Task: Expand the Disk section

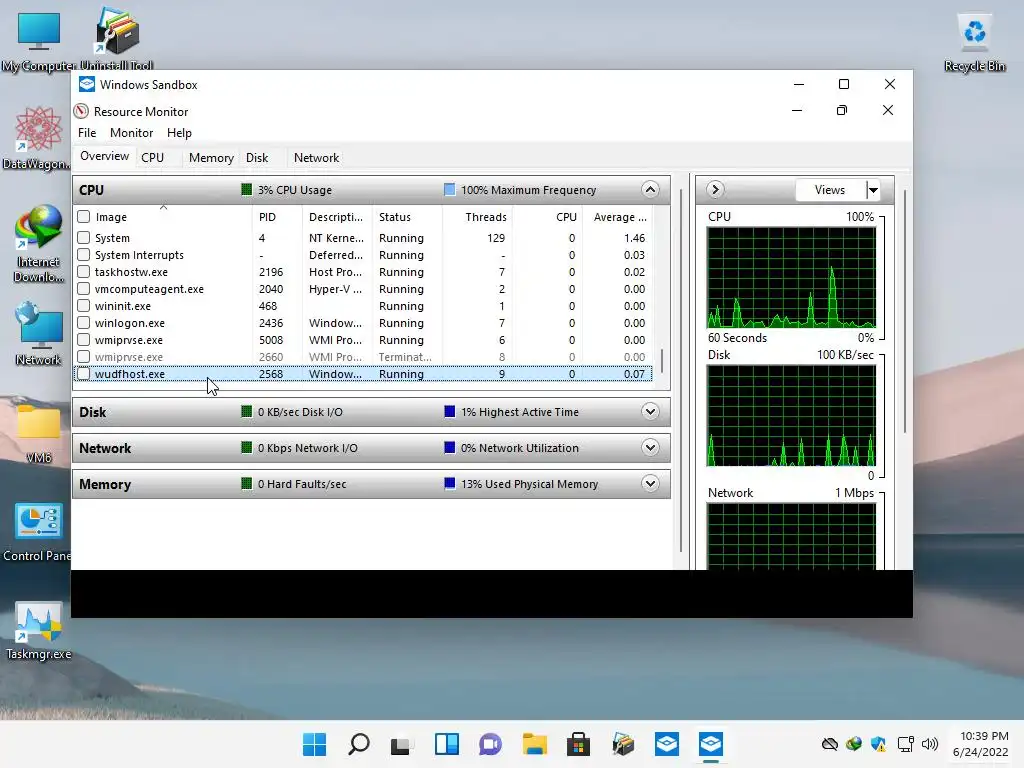Action: point(650,412)
